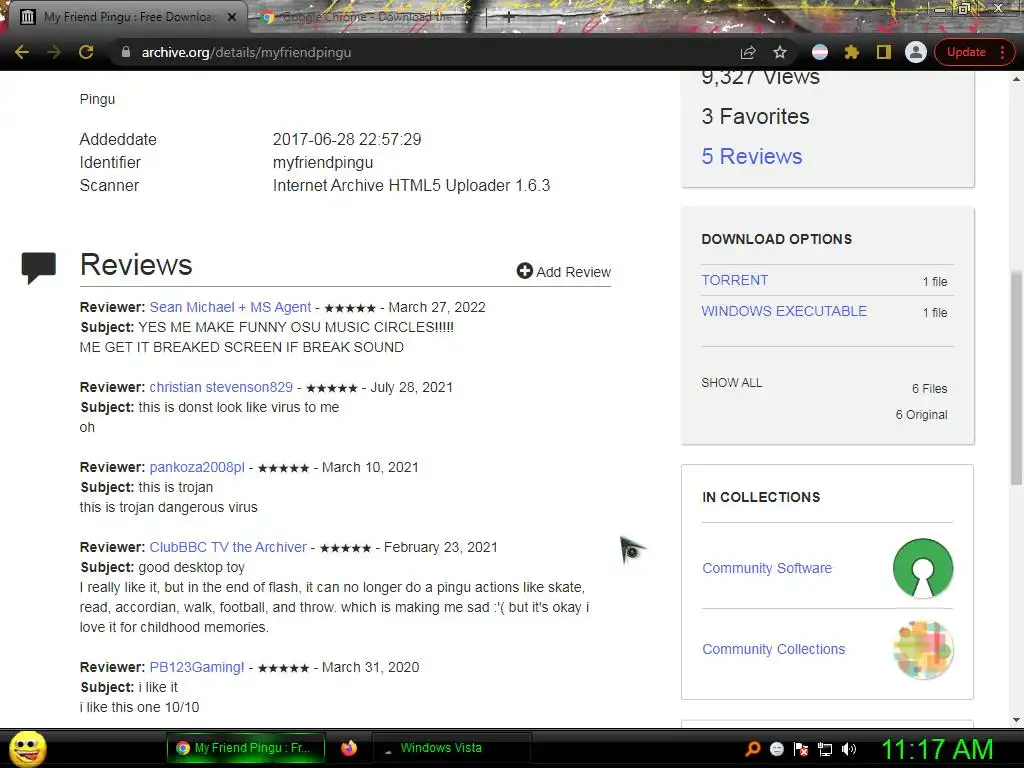This screenshot has height=768, width=1024.
Task: Share this page via the share icon
Action: [x=748, y=52]
